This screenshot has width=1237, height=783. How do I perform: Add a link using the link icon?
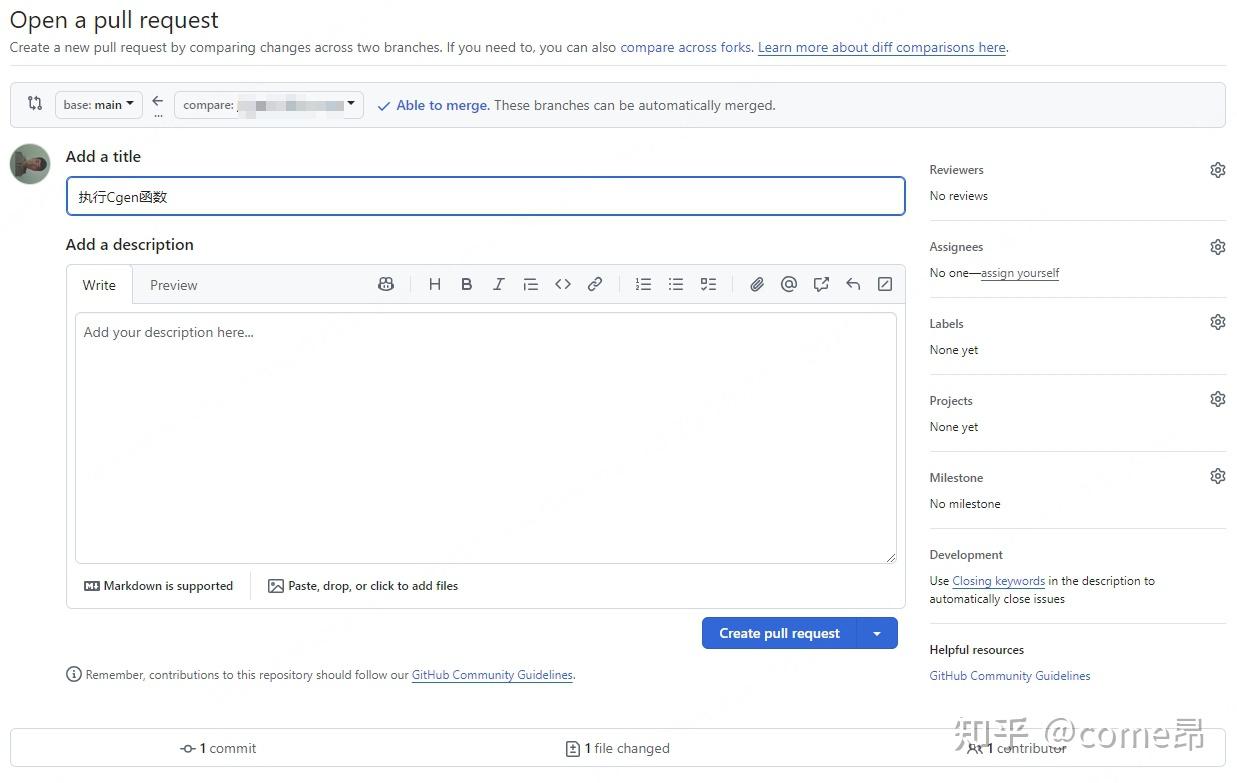click(595, 285)
